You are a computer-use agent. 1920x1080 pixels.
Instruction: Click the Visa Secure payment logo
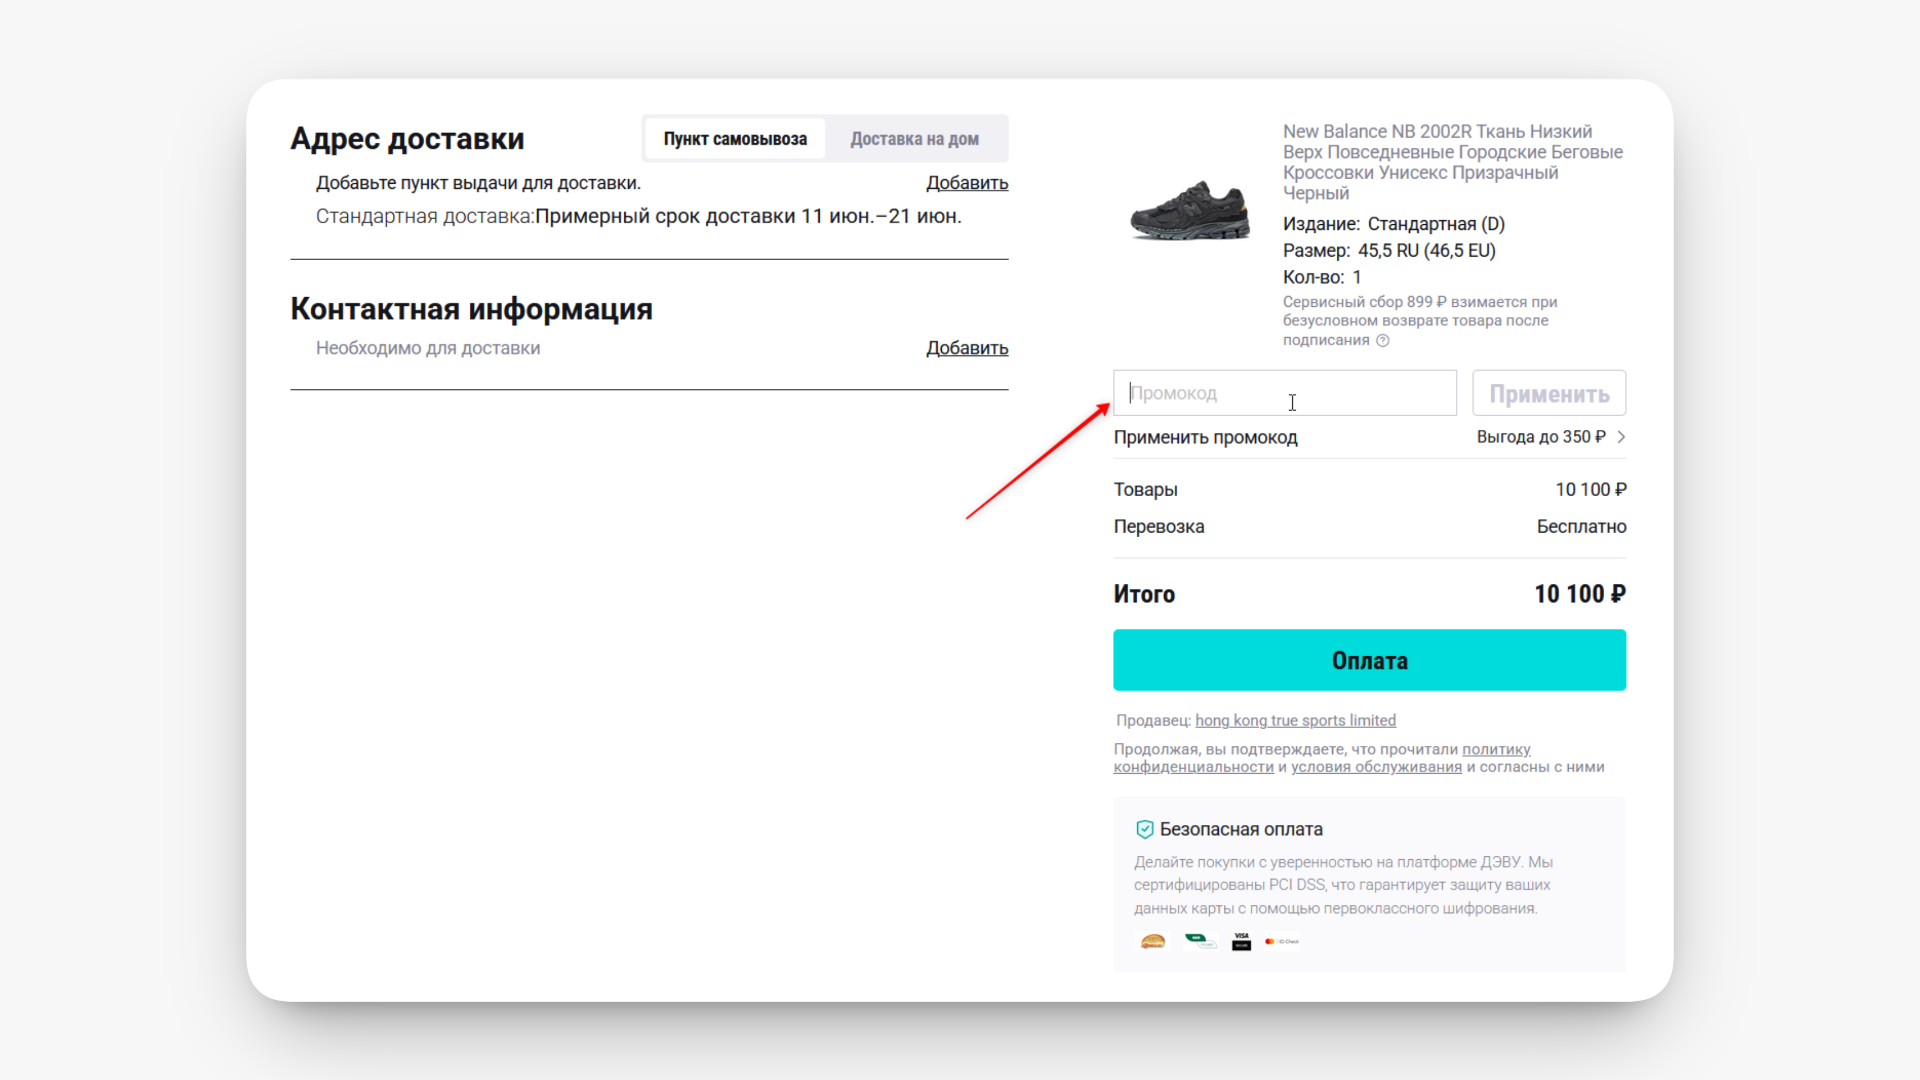[x=1241, y=941]
